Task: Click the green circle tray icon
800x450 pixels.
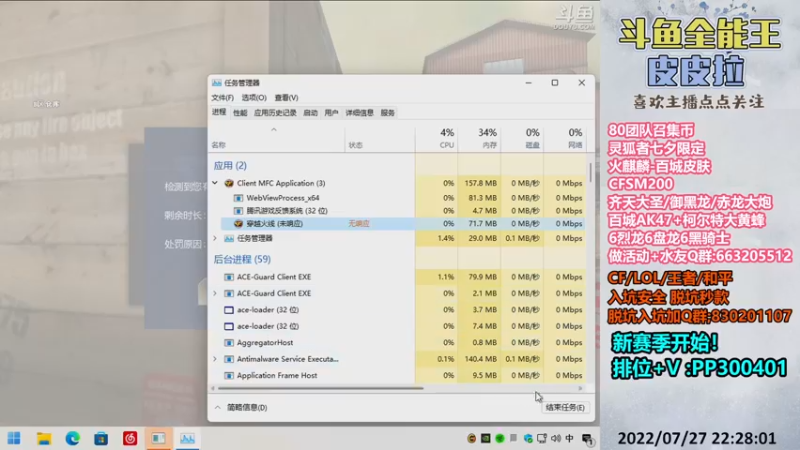Action: [x=499, y=438]
